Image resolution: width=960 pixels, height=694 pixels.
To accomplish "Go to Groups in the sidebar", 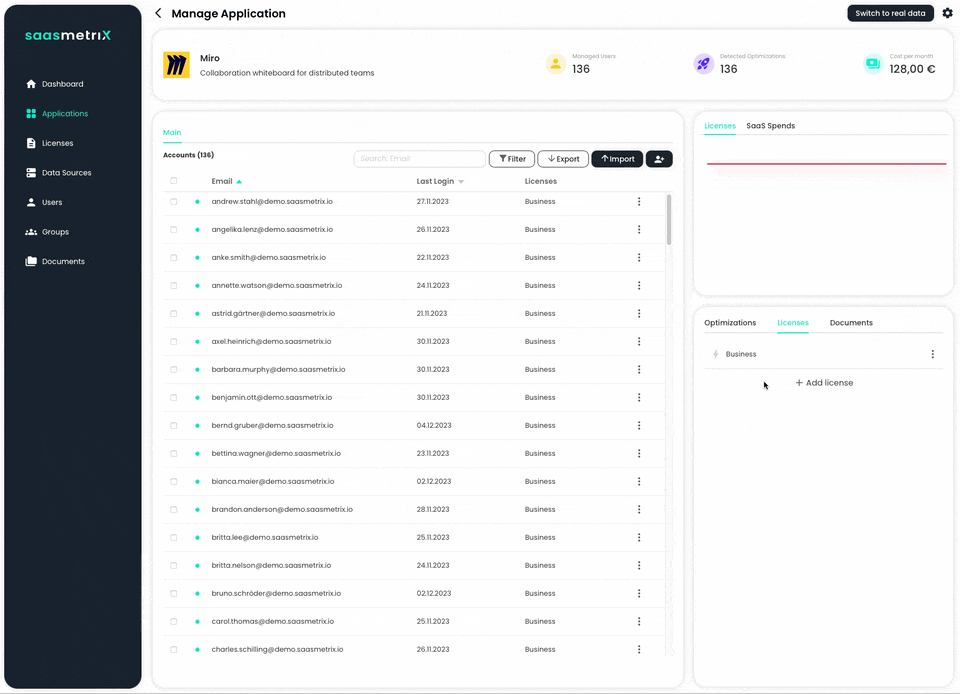I will [x=55, y=232].
